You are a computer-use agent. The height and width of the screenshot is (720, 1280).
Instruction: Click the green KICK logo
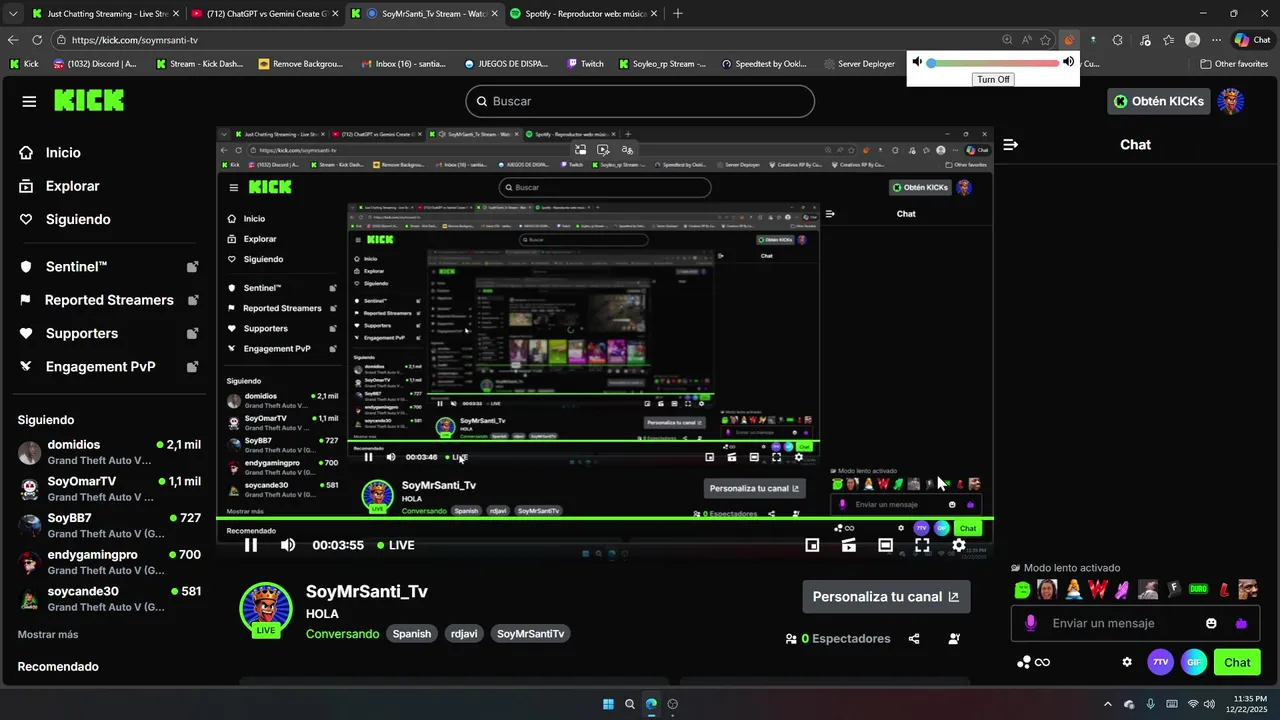(x=89, y=101)
